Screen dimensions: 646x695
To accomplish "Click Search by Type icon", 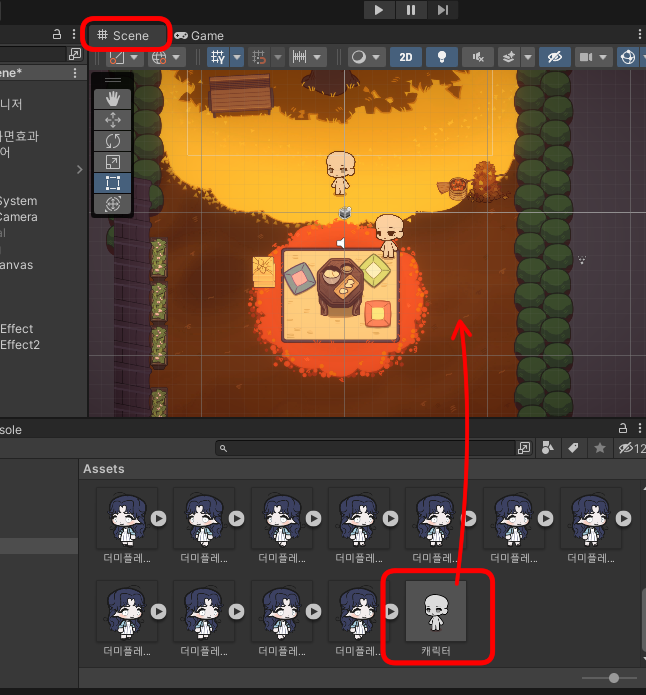I will click(548, 448).
